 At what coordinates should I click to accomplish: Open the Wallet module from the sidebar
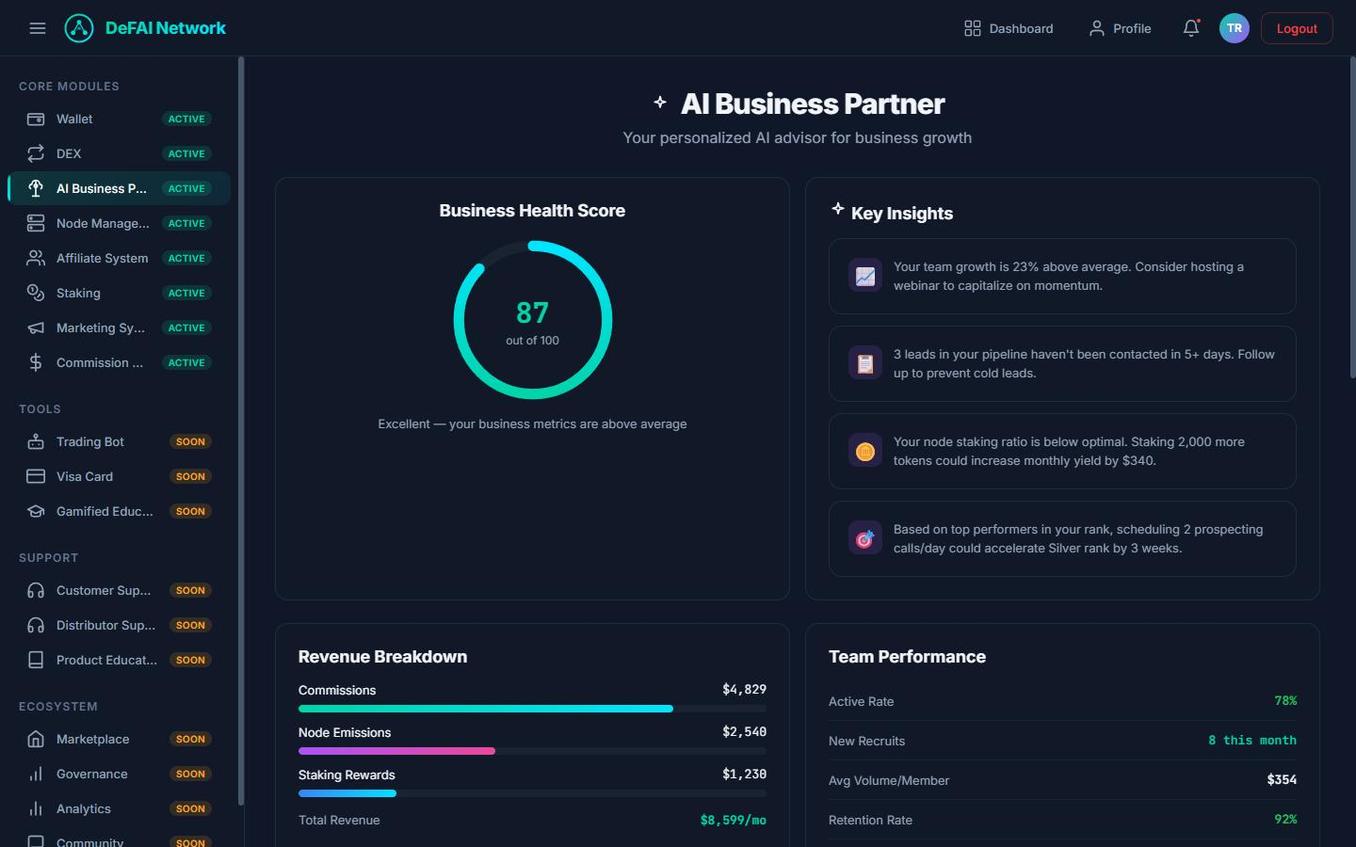[x=35, y=119]
